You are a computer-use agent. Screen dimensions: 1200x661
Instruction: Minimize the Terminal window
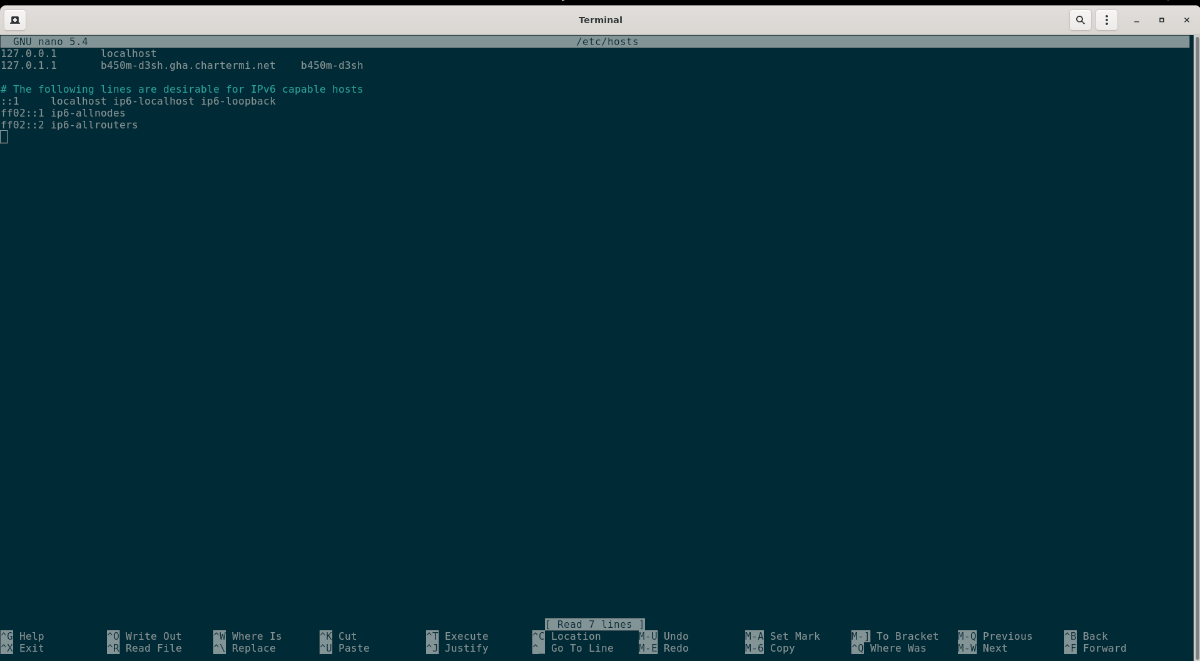coord(1137,19)
